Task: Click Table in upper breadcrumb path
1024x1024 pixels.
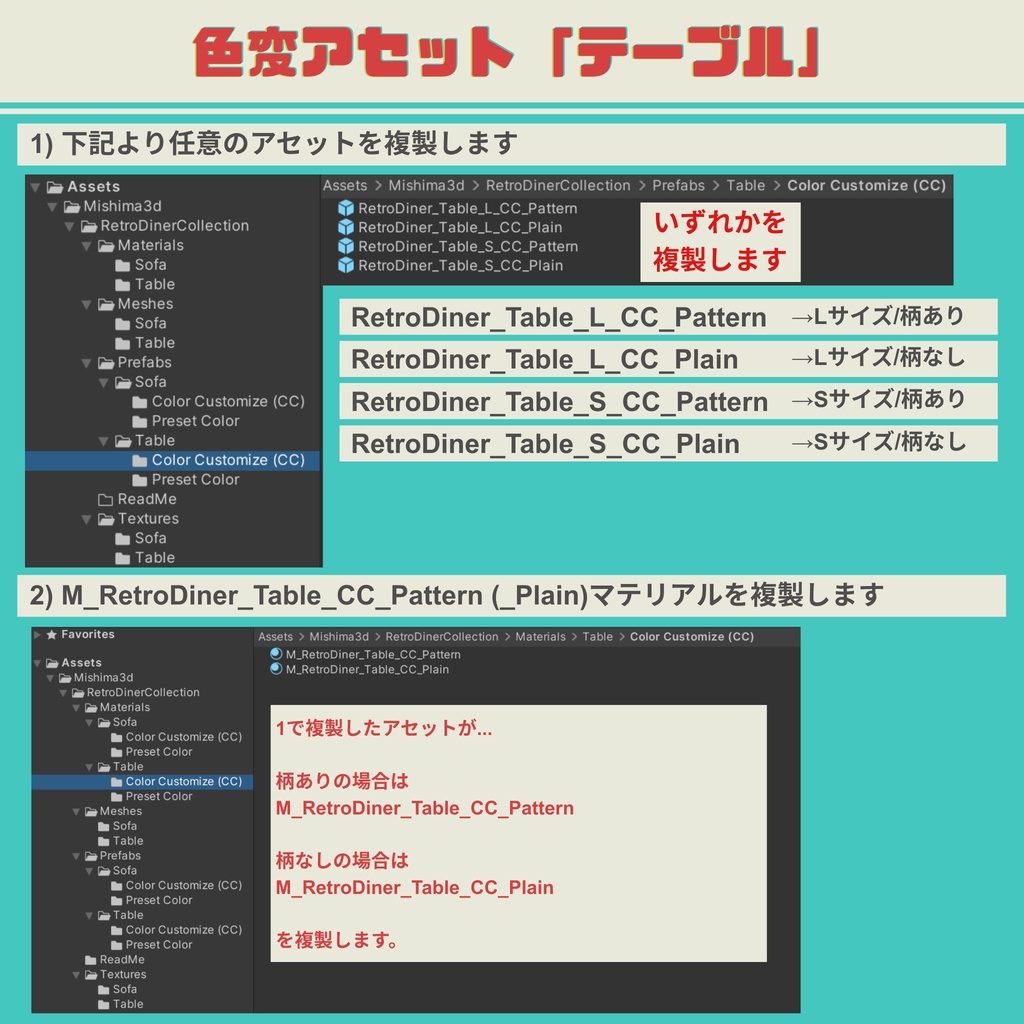Action: pyautogui.click(x=746, y=185)
